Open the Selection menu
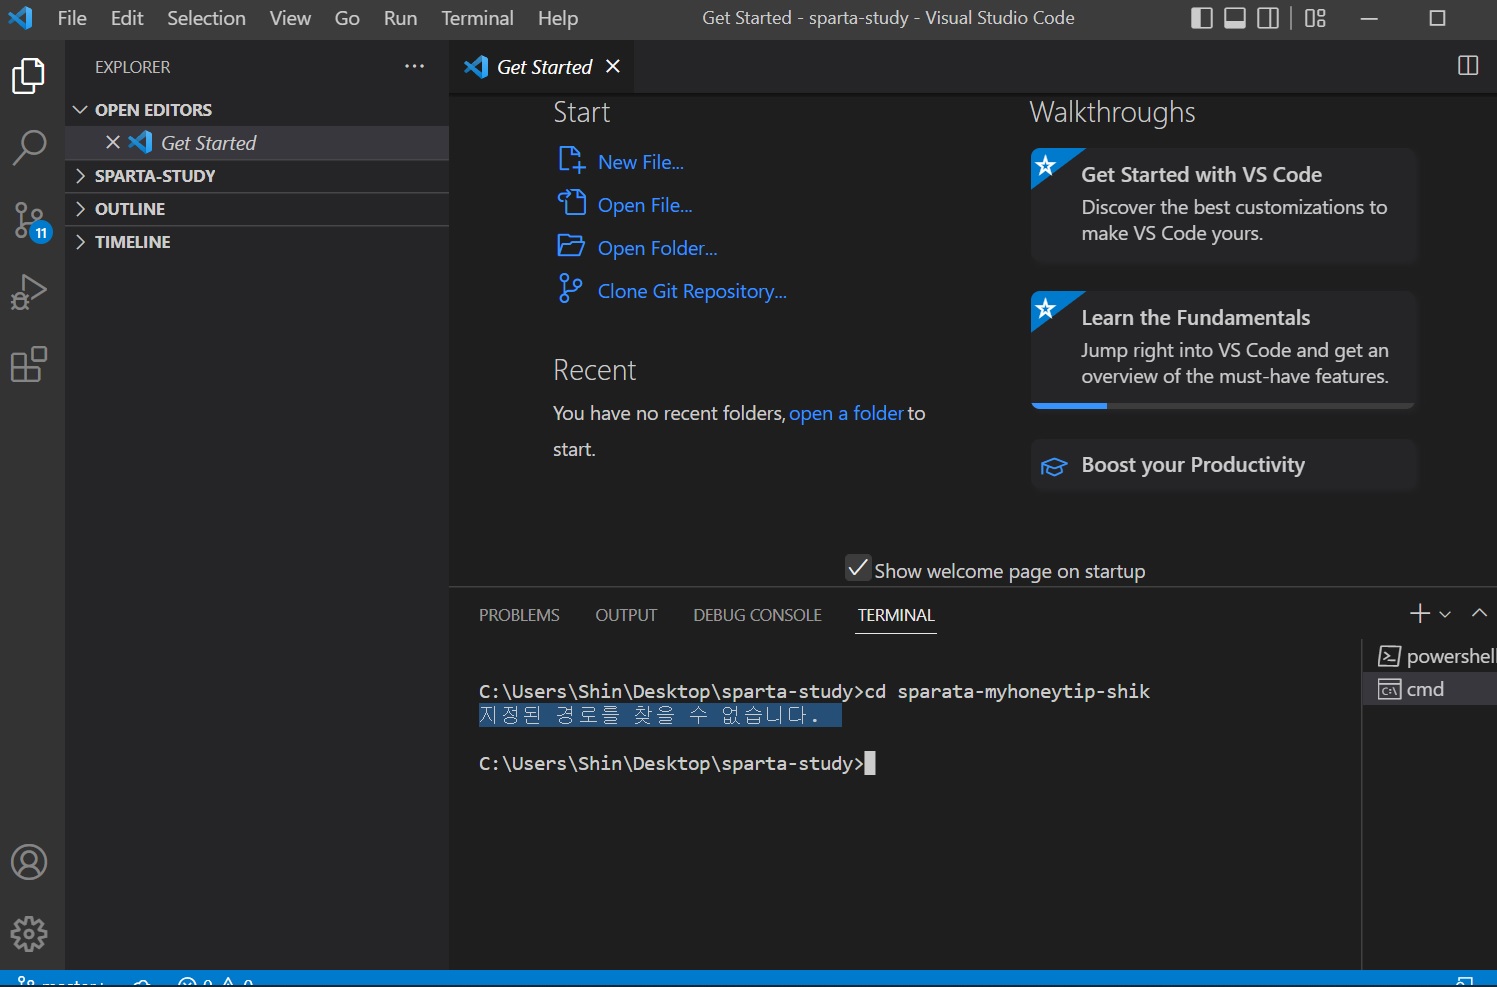The height and width of the screenshot is (987, 1497). point(206,18)
